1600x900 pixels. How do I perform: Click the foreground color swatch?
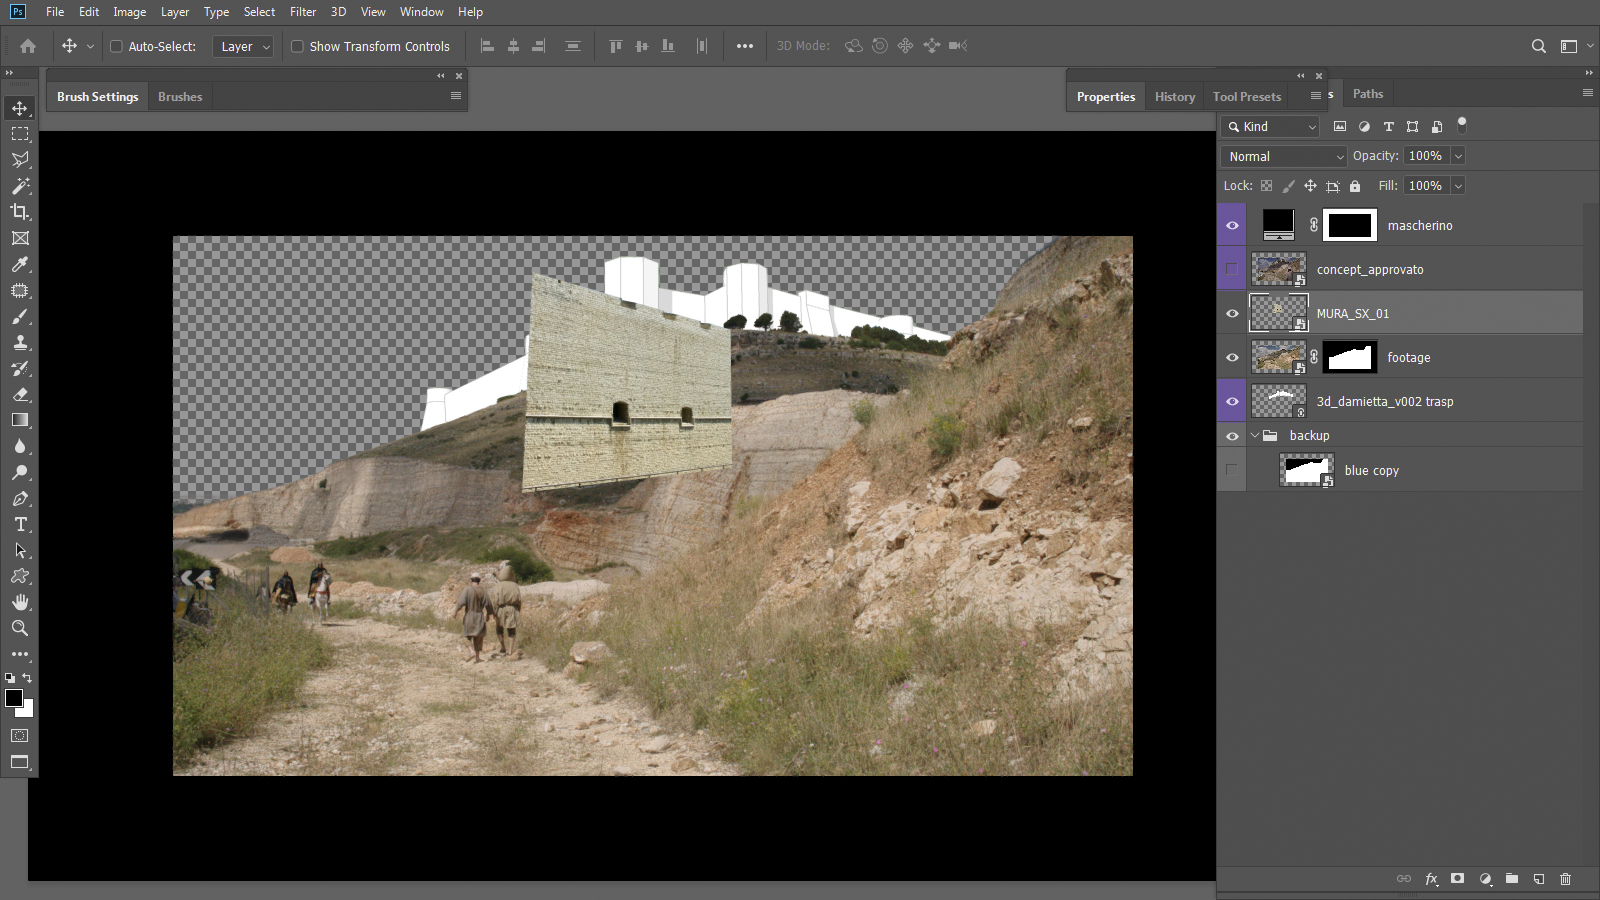(x=14, y=698)
